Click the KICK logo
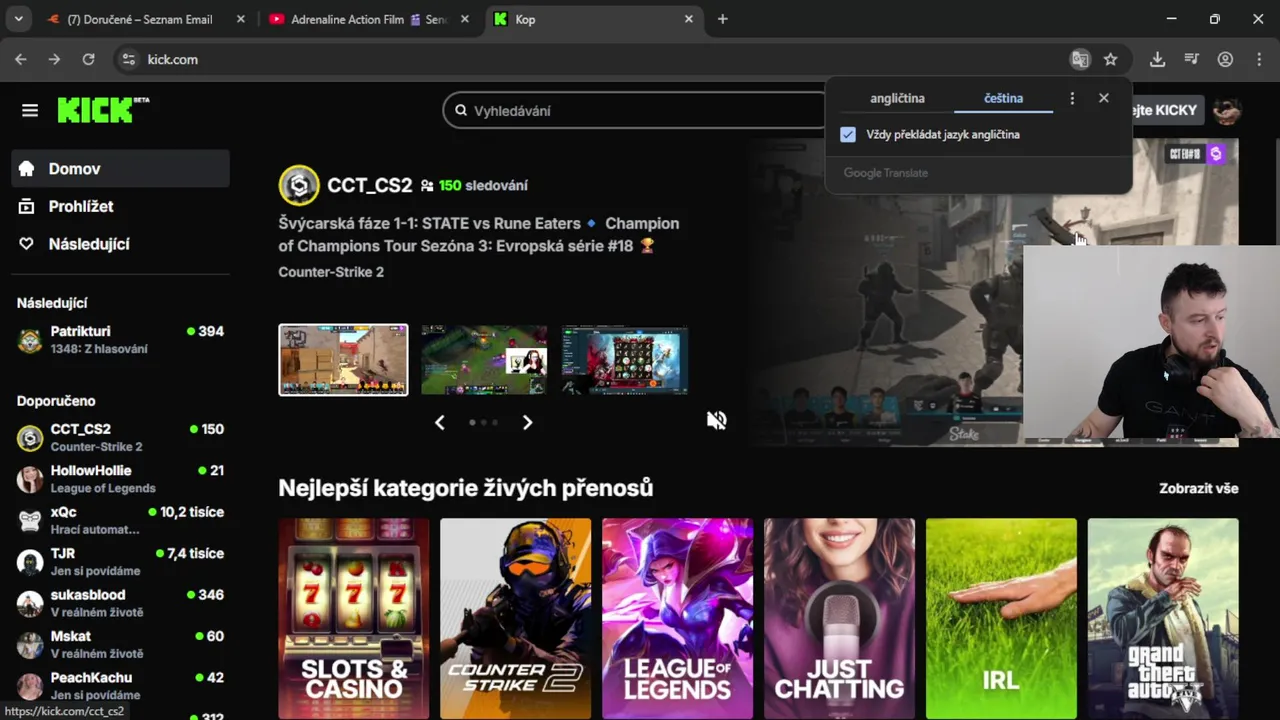Viewport: 1280px width, 720px height. (103, 110)
